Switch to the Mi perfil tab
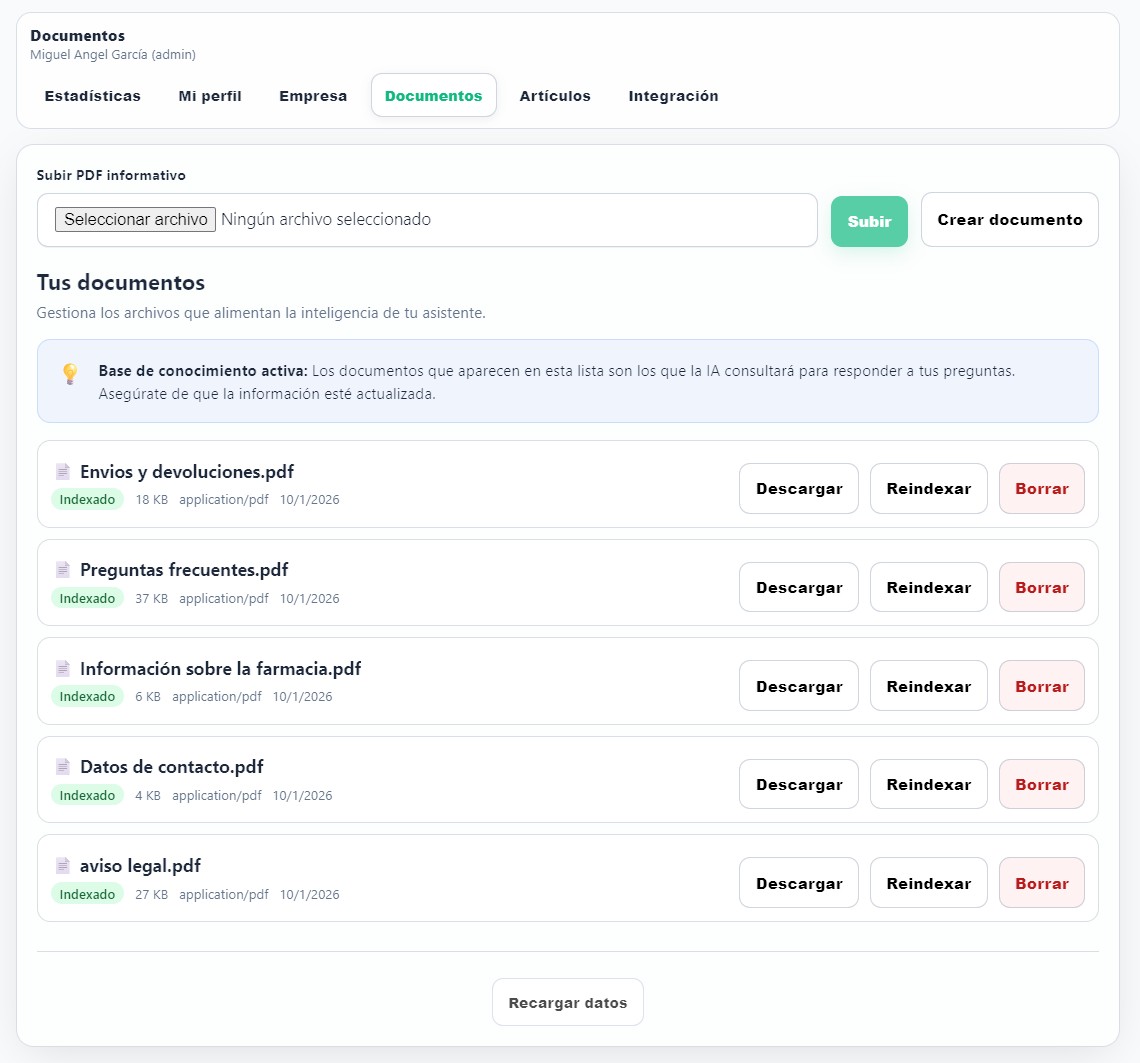 tap(210, 96)
